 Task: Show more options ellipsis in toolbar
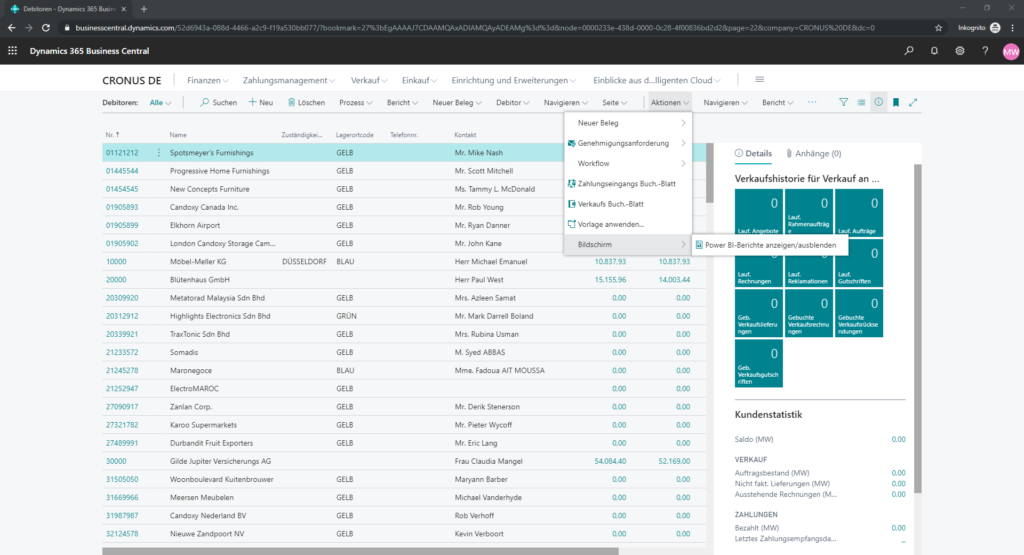812,103
